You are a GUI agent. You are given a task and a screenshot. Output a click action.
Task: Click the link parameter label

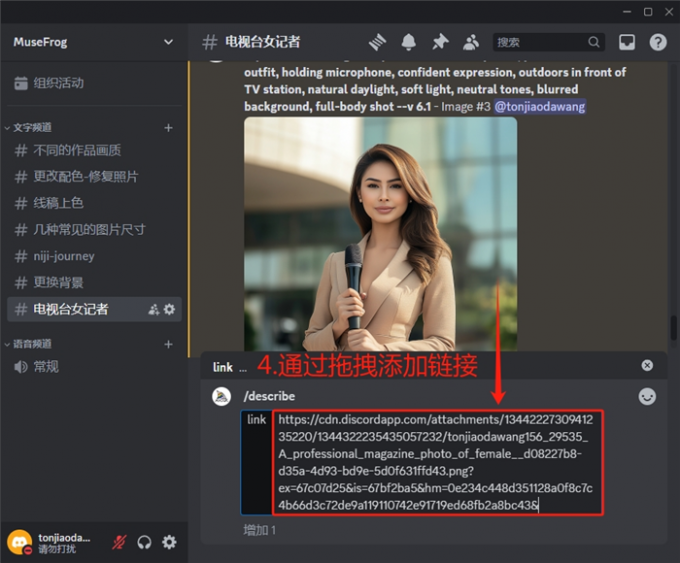256,419
